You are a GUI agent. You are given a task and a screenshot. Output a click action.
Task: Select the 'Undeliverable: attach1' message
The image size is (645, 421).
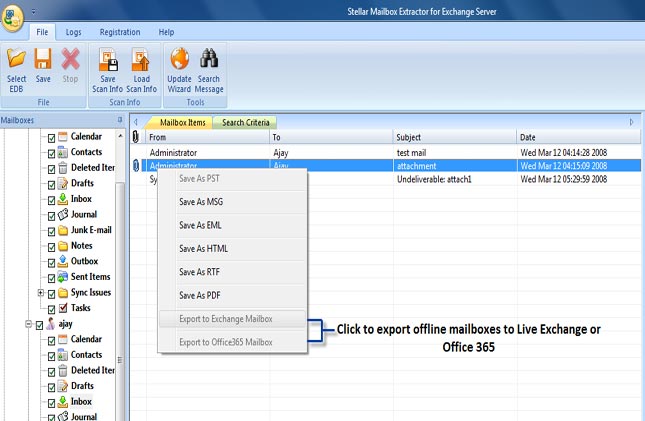[x=434, y=179]
